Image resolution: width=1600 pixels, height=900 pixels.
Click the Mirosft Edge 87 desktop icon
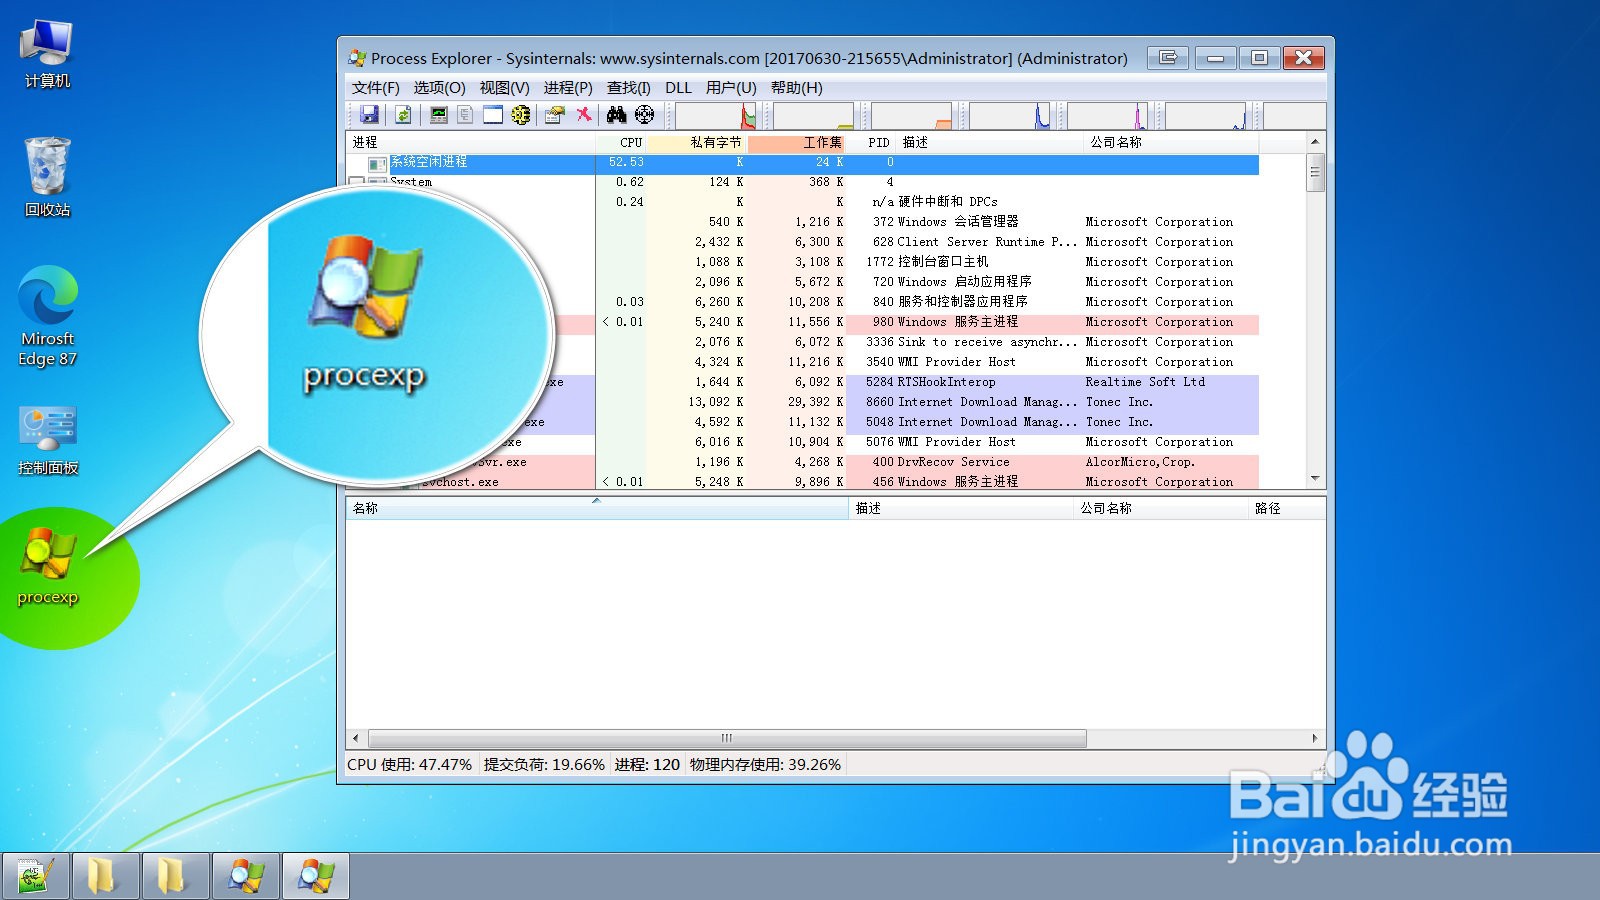[47, 316]
